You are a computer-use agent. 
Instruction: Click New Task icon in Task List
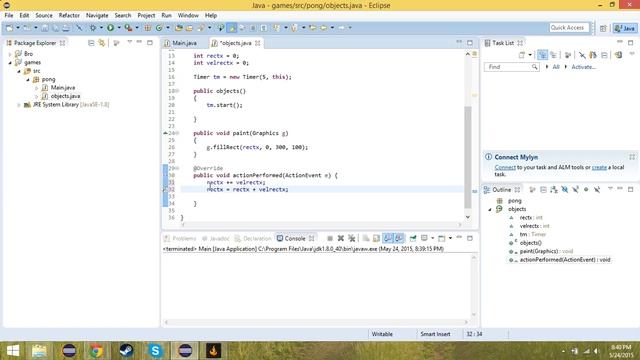coord(522,55)
